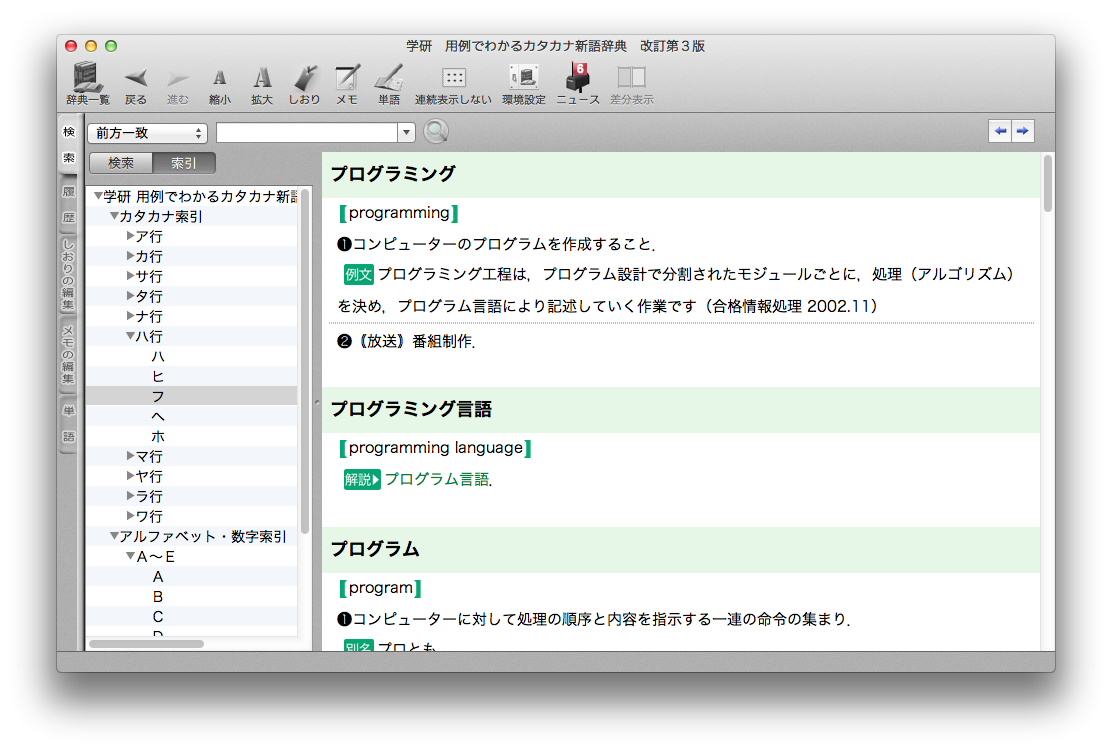Expand the ア行 tree node
The height and width of the screenshot is (751, 1112).
(131, 237)
